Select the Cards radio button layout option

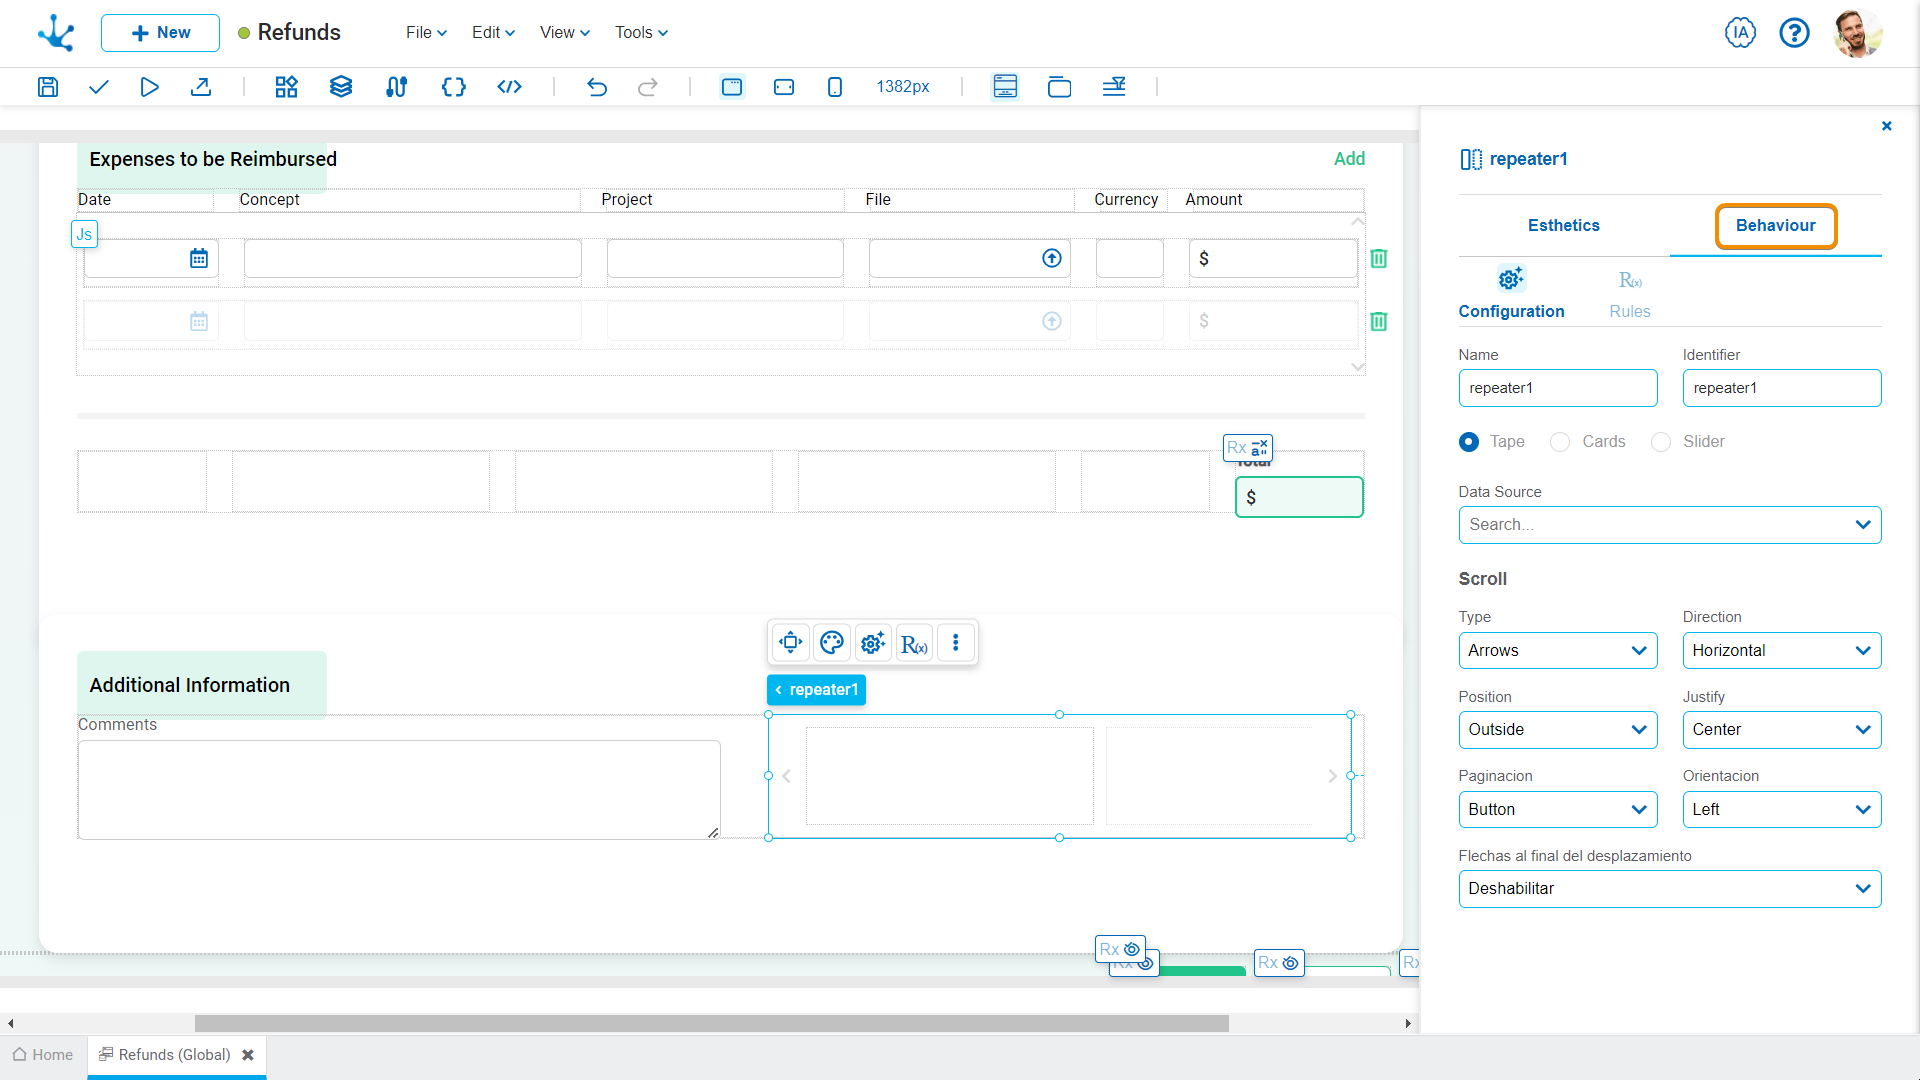click(1560, 442)
